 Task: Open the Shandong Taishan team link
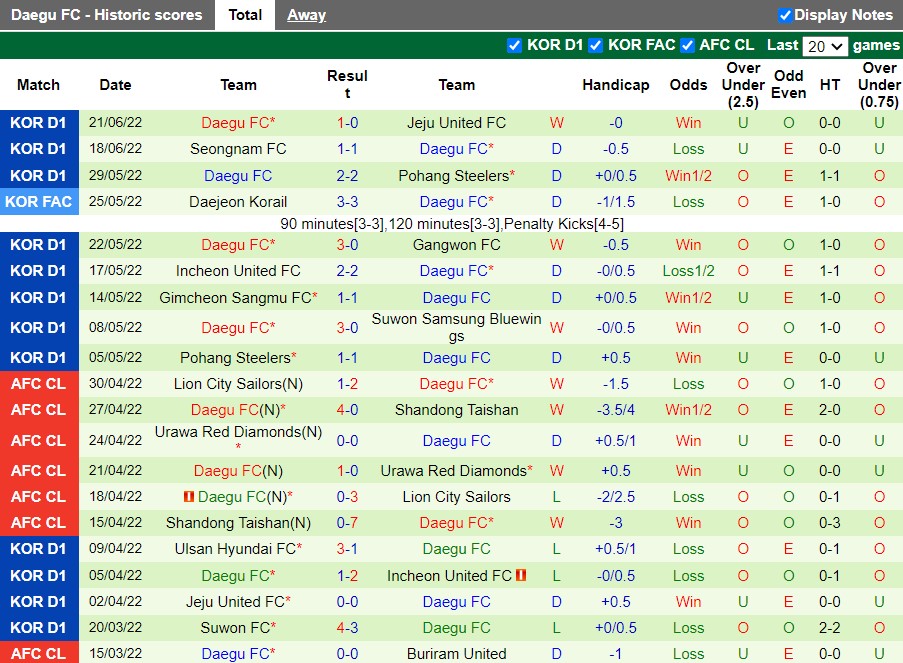[x=456, y=409]
